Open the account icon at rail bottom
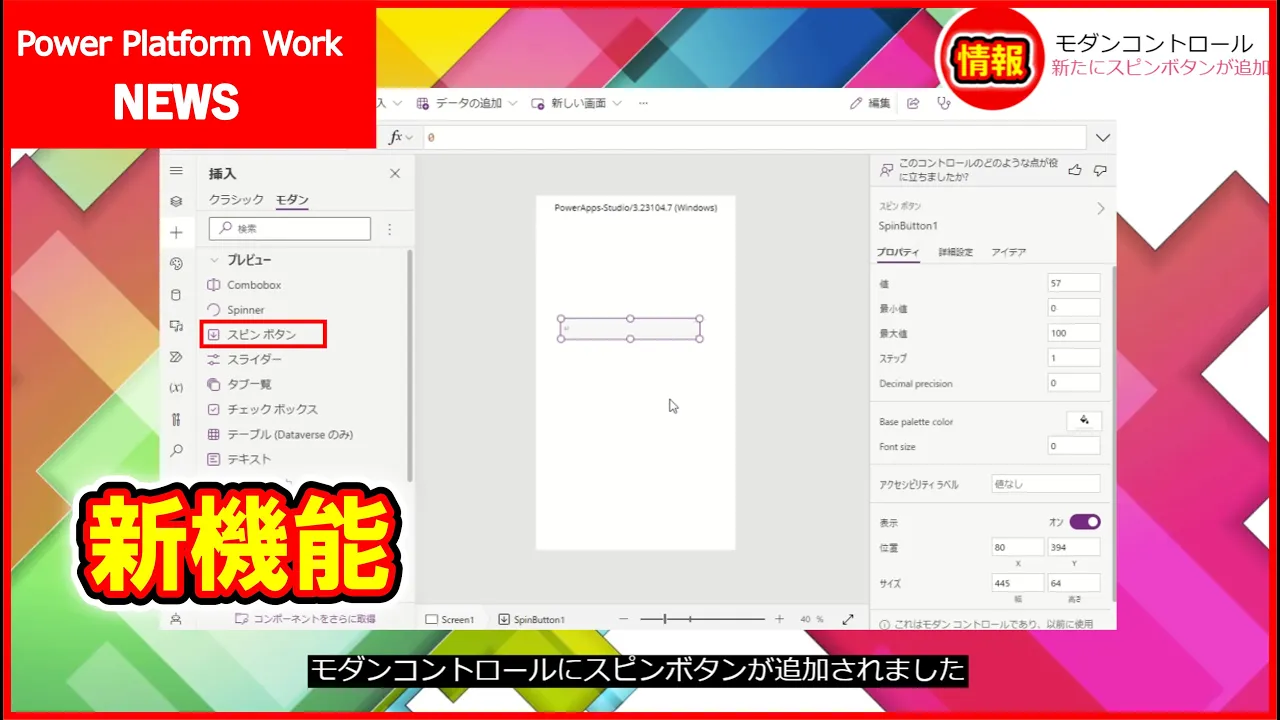This screenshot has height=720, width=1280. tap(176, 619)
